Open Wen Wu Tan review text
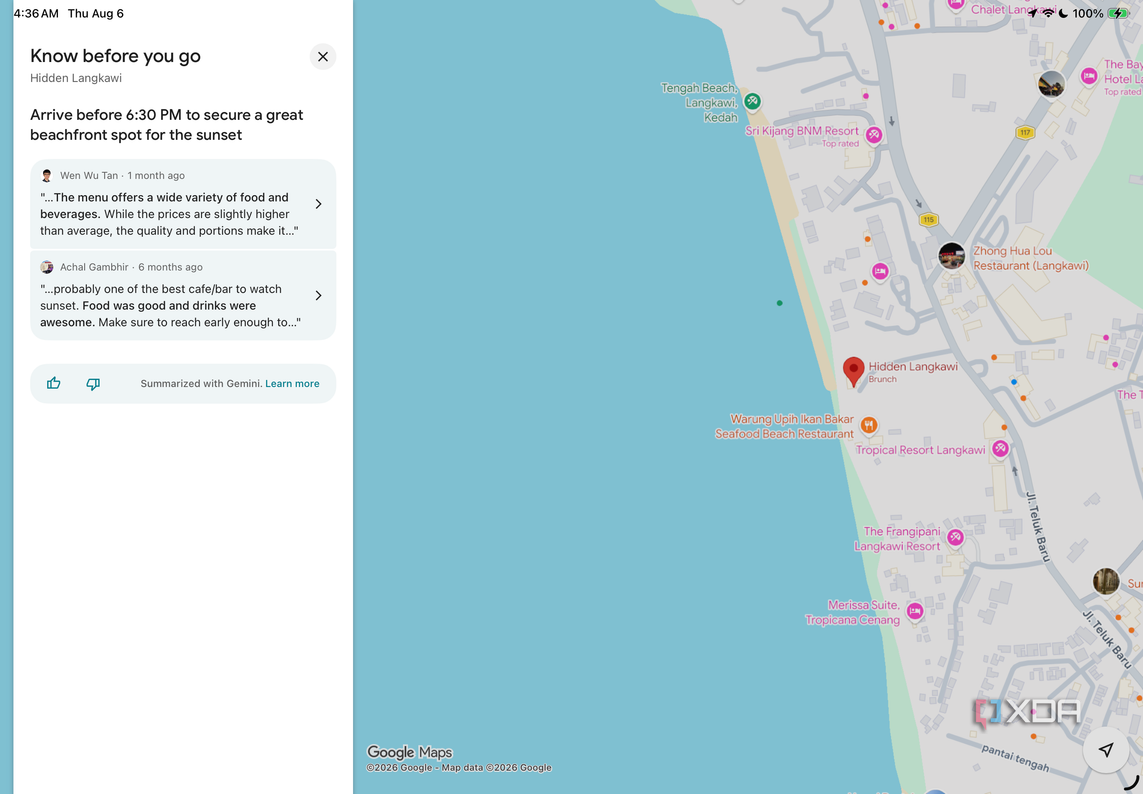This screenshot has width=1143, height=794. click(x=168, y=214)
